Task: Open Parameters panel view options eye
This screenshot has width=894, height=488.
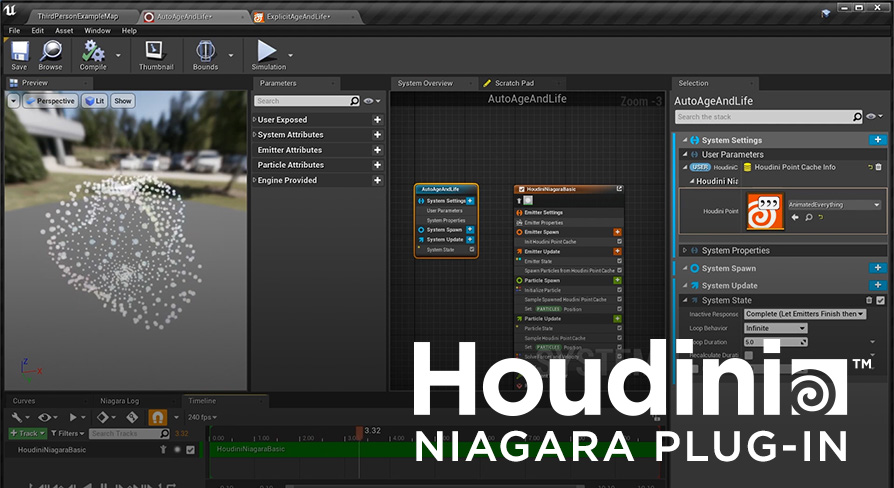Action: point(371,101)
